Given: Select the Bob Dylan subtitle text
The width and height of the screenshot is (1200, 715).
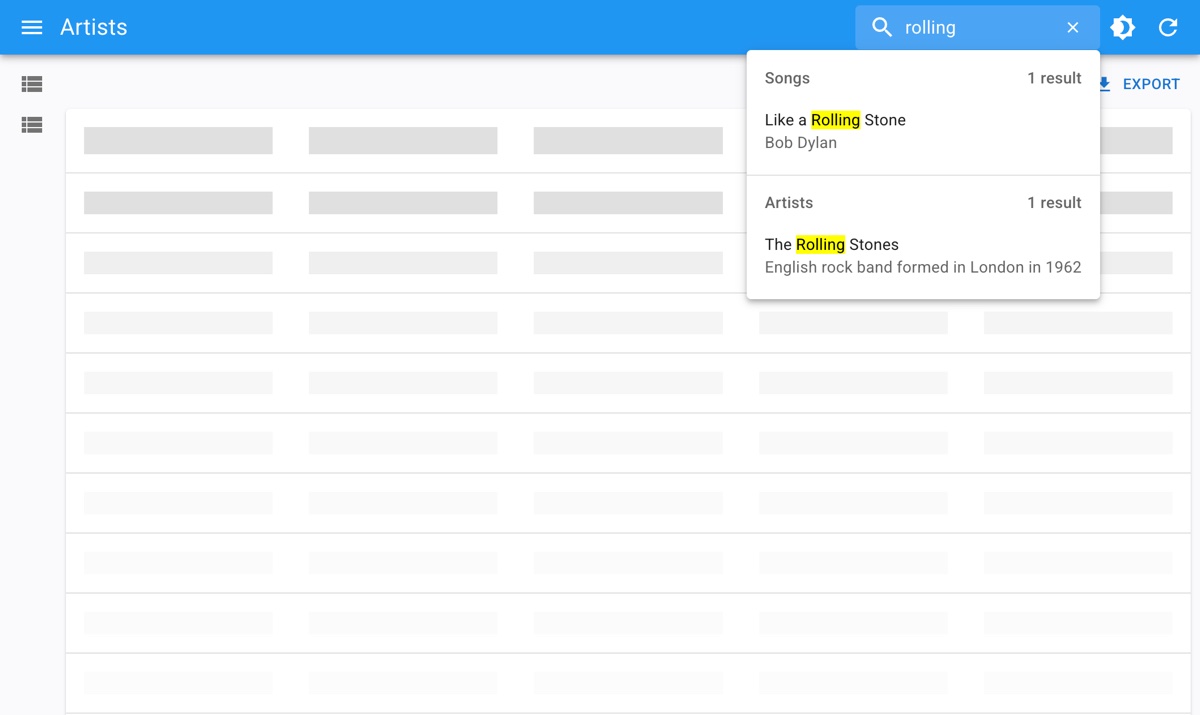Looking at the screenshot, I should 801,143.
